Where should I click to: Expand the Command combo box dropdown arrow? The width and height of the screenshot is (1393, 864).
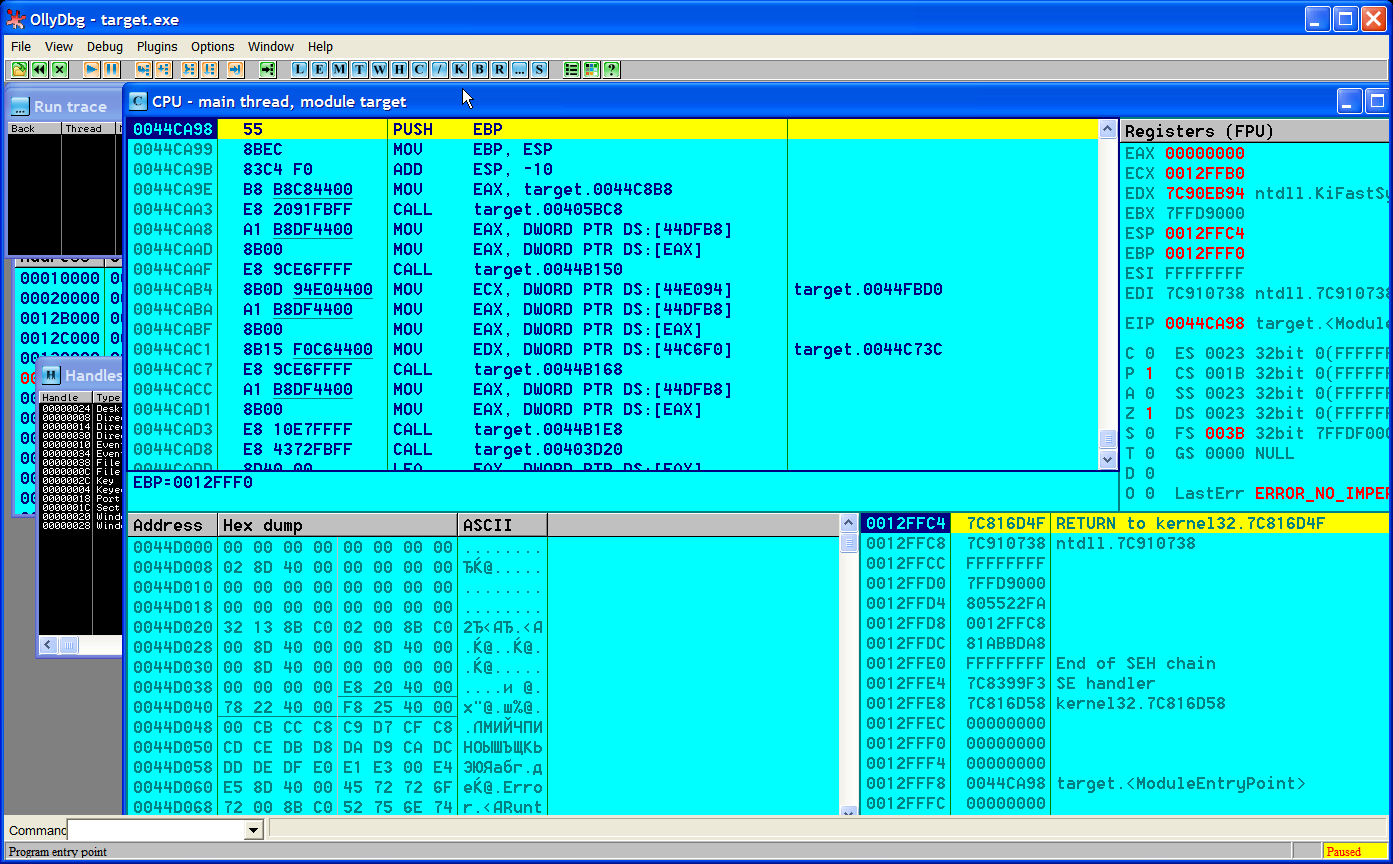[253, 830]
